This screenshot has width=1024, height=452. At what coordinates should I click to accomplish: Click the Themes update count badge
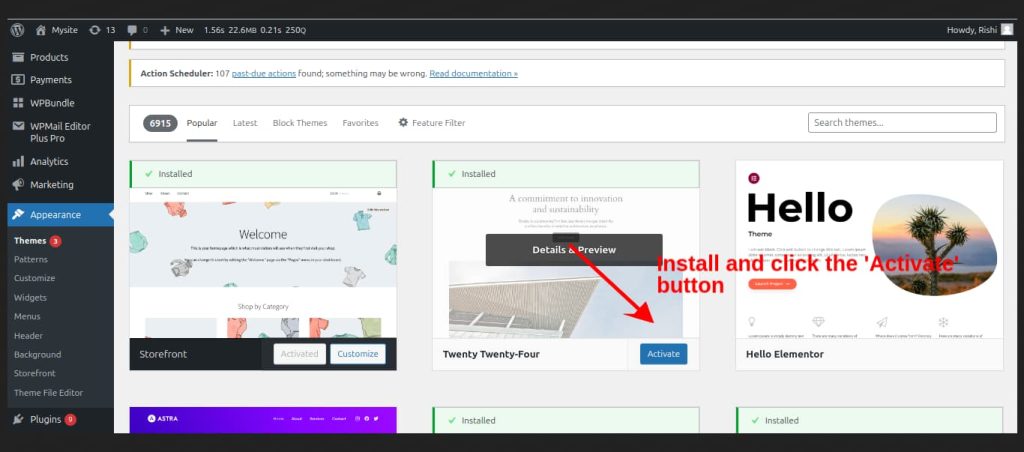[56, 241]
